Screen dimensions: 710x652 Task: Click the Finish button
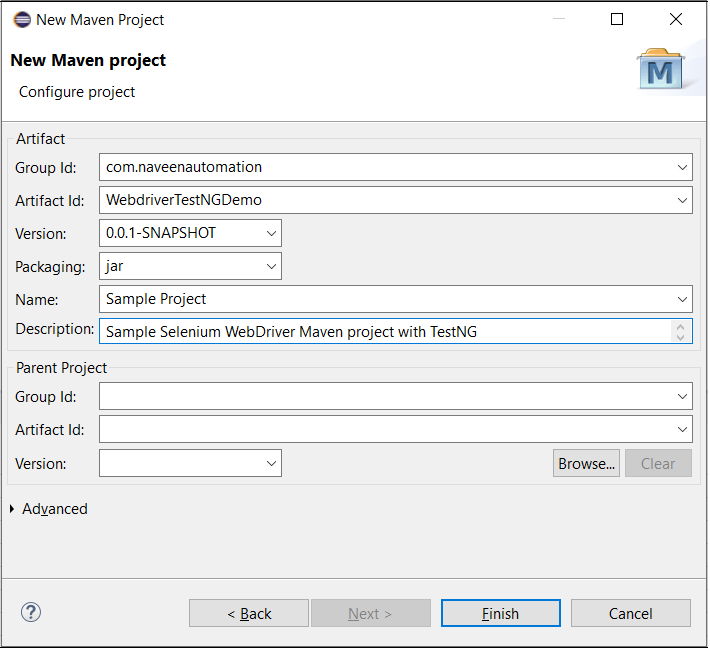[x=501, y=614]
